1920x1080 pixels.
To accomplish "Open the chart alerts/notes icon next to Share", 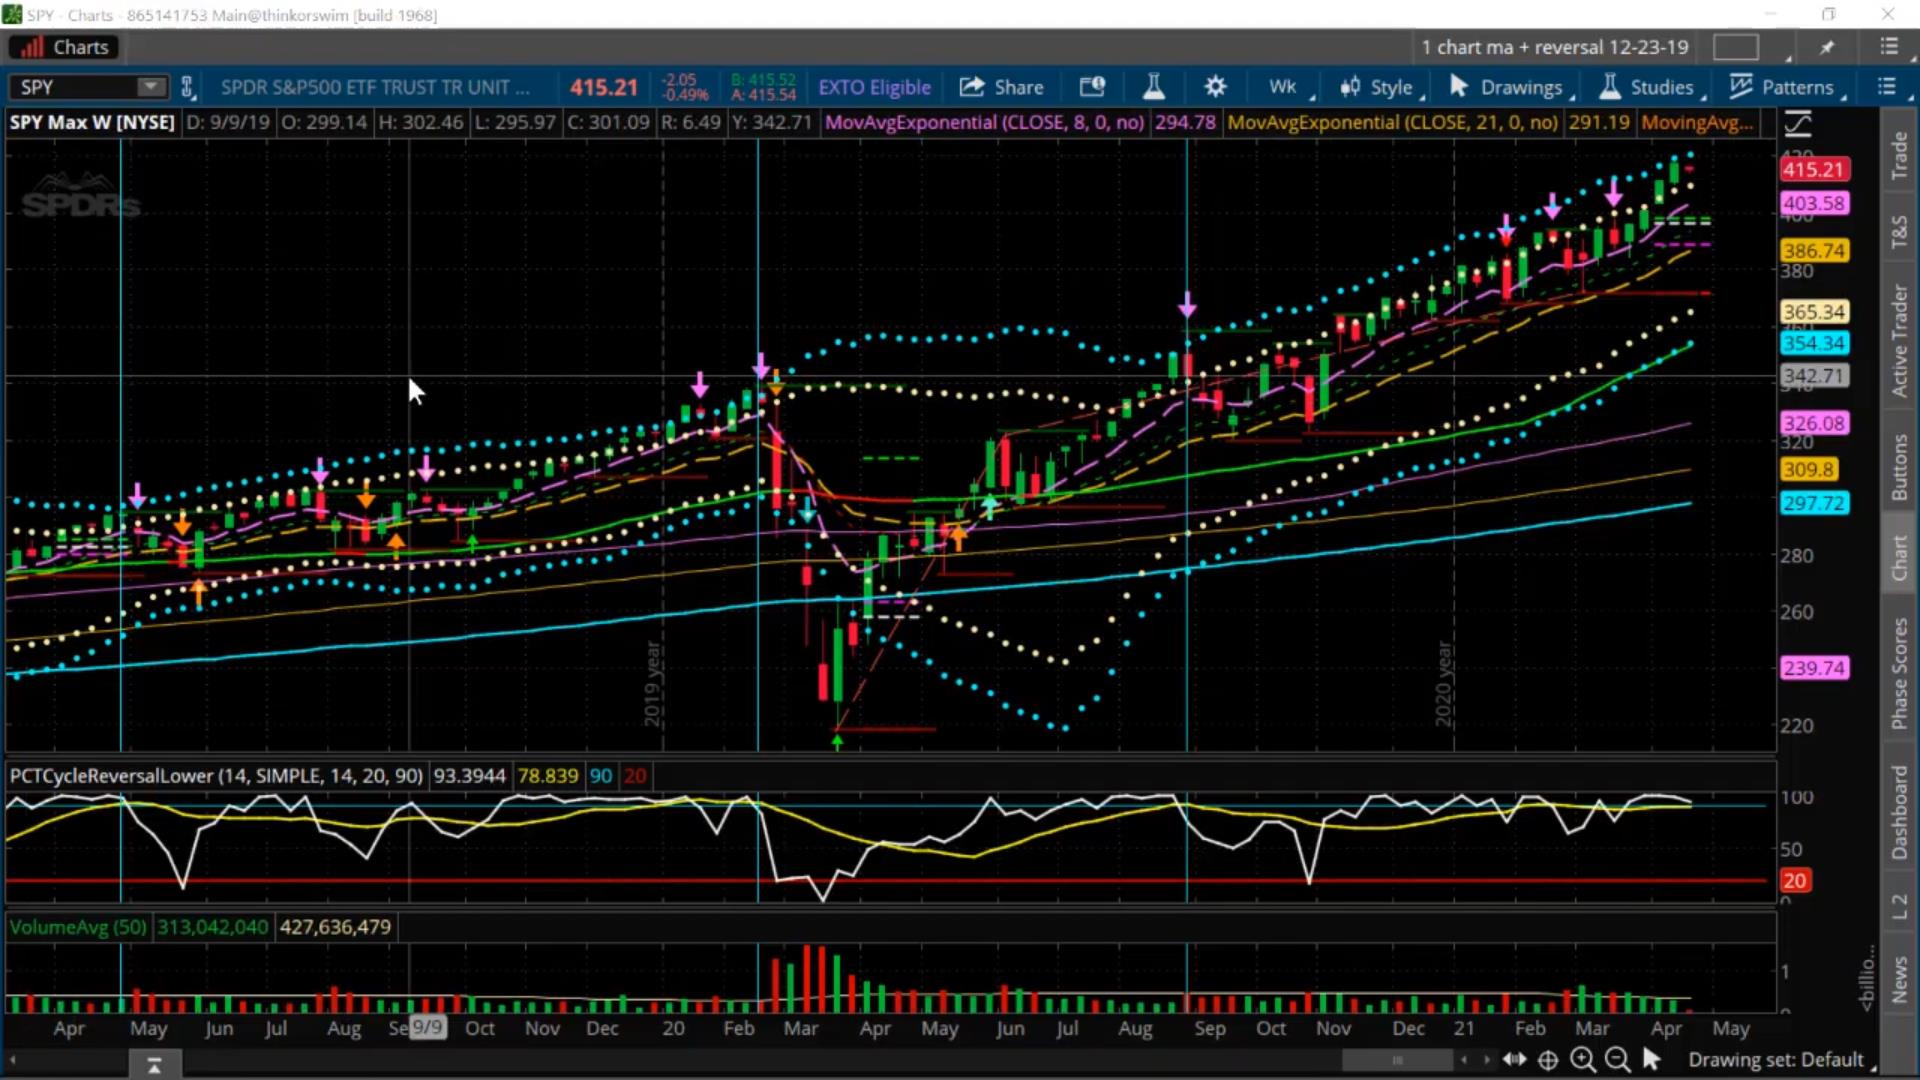I will tap(1092, 87).
